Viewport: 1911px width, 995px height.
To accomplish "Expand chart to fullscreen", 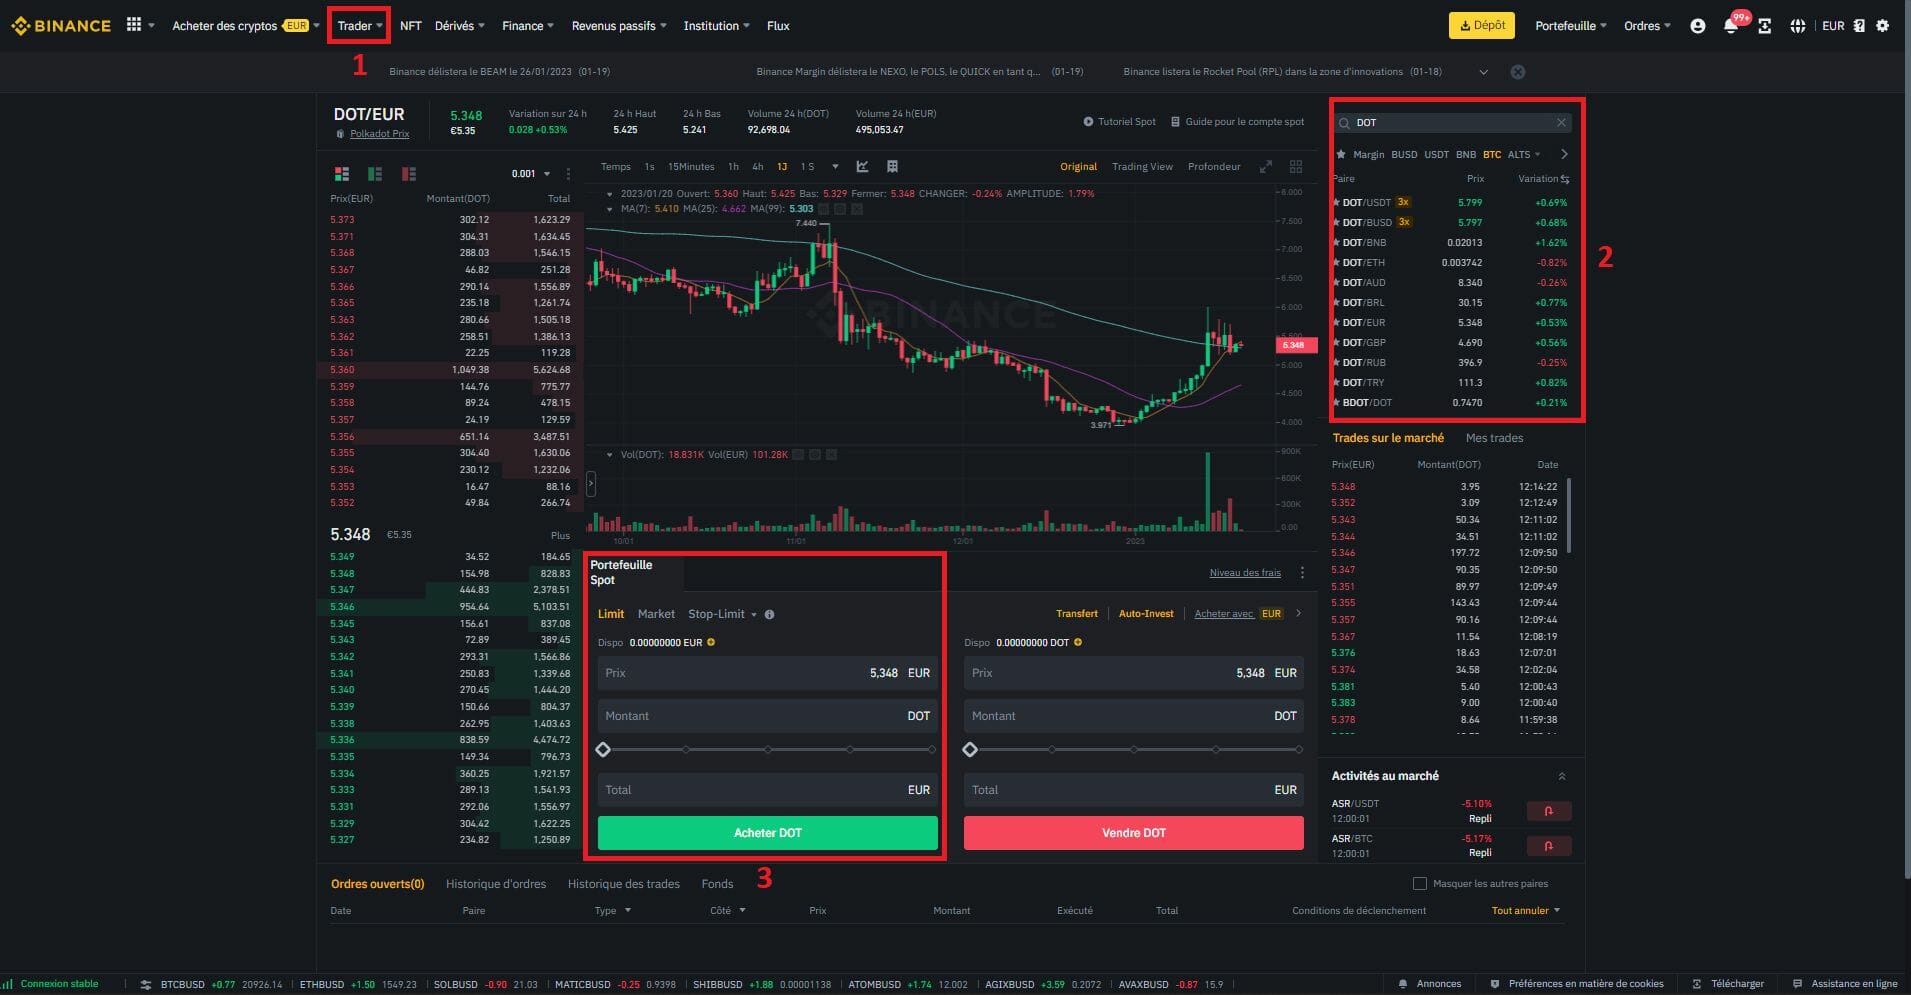I will coord(1265,167).
